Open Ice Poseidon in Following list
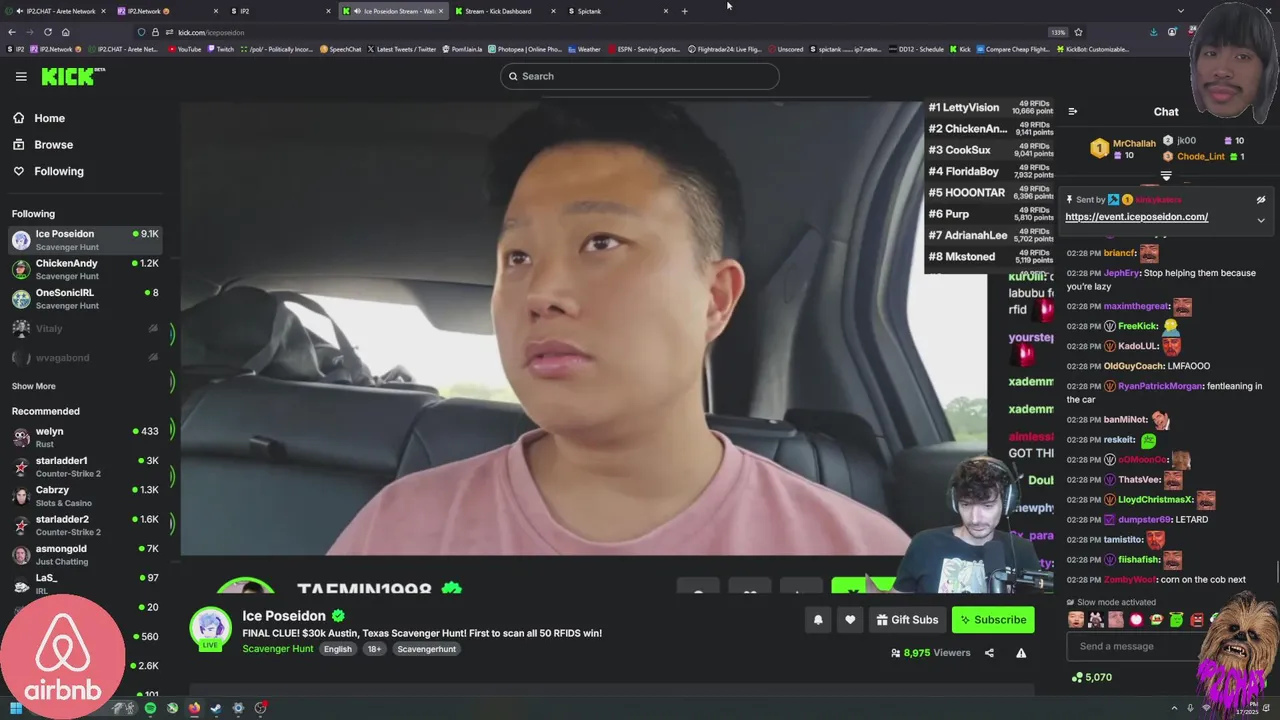 coord(85,240)
